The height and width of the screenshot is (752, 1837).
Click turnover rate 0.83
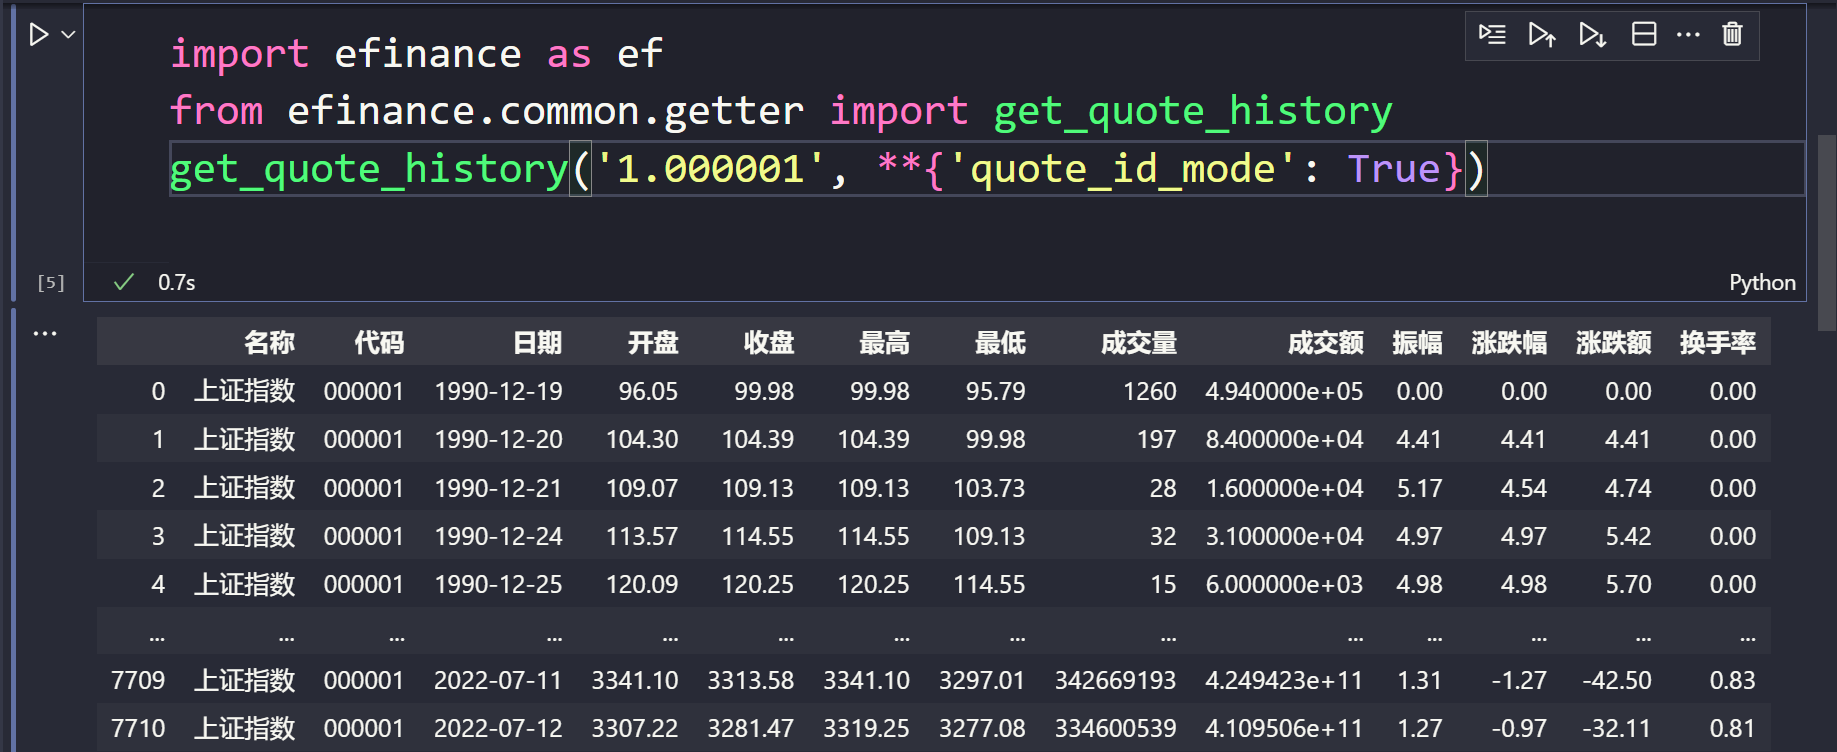(x=1733, y=680)
